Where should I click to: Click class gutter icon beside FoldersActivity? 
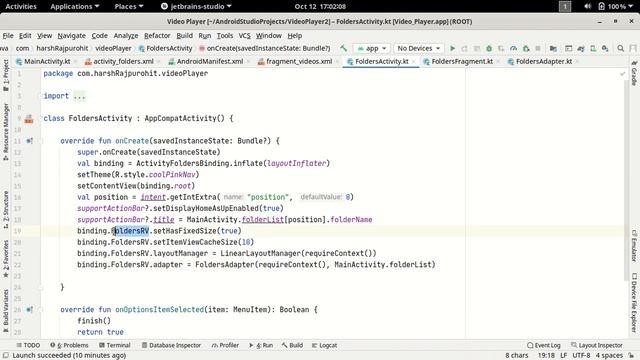point(29,119)
